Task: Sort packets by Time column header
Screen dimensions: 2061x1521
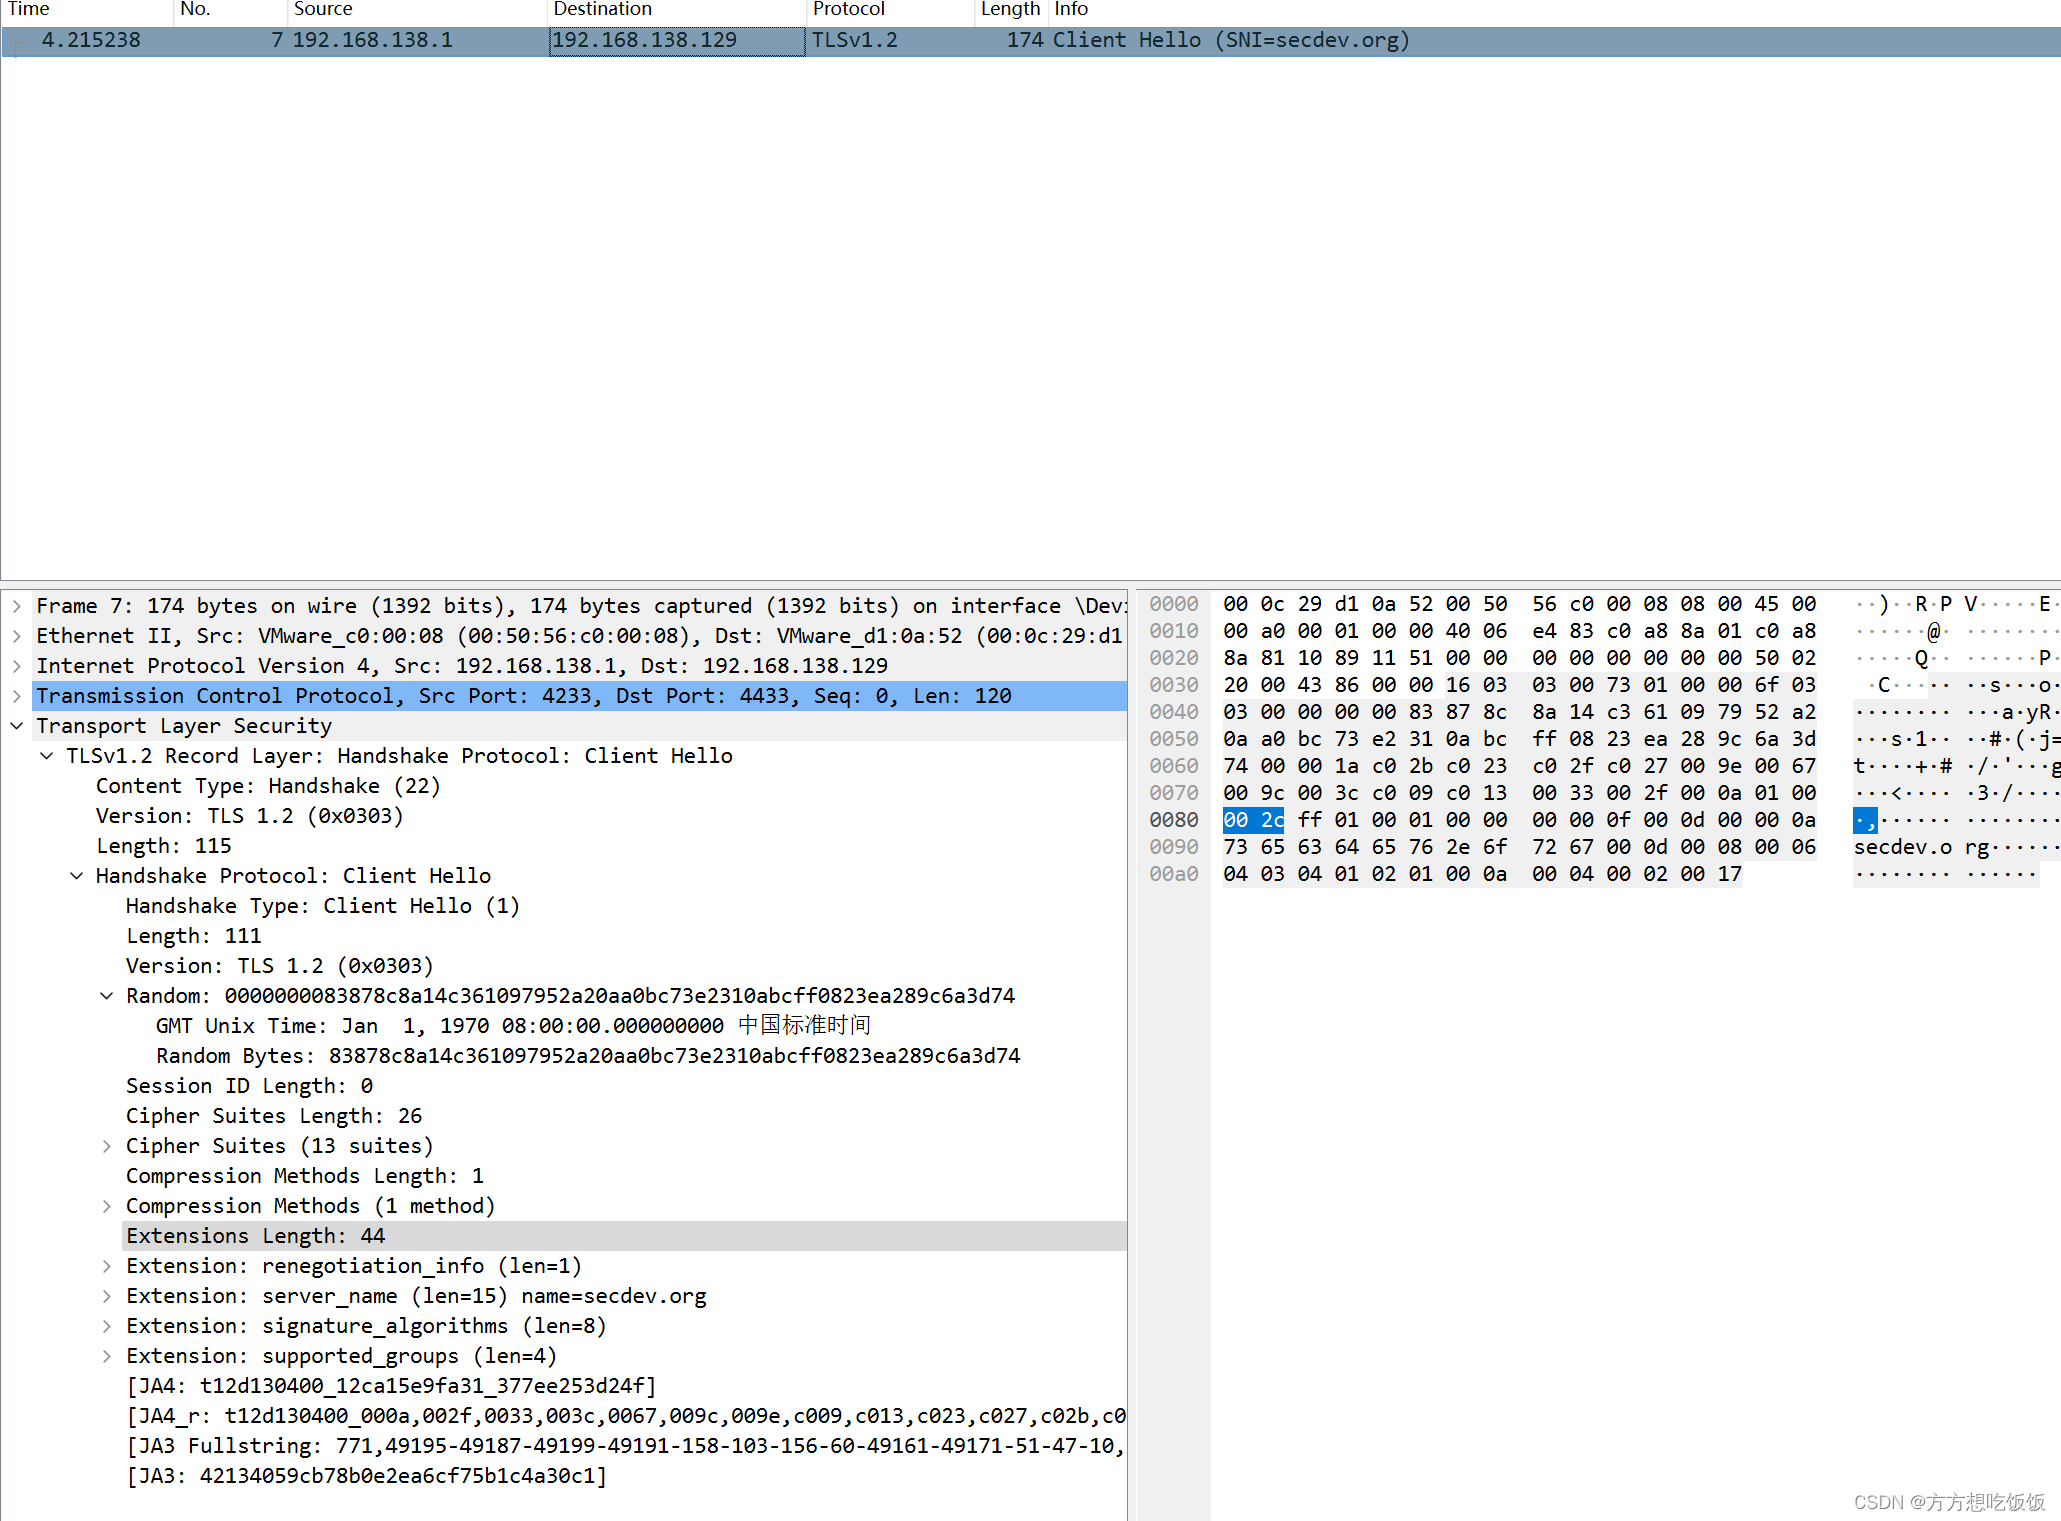Action: click(30, 9)
